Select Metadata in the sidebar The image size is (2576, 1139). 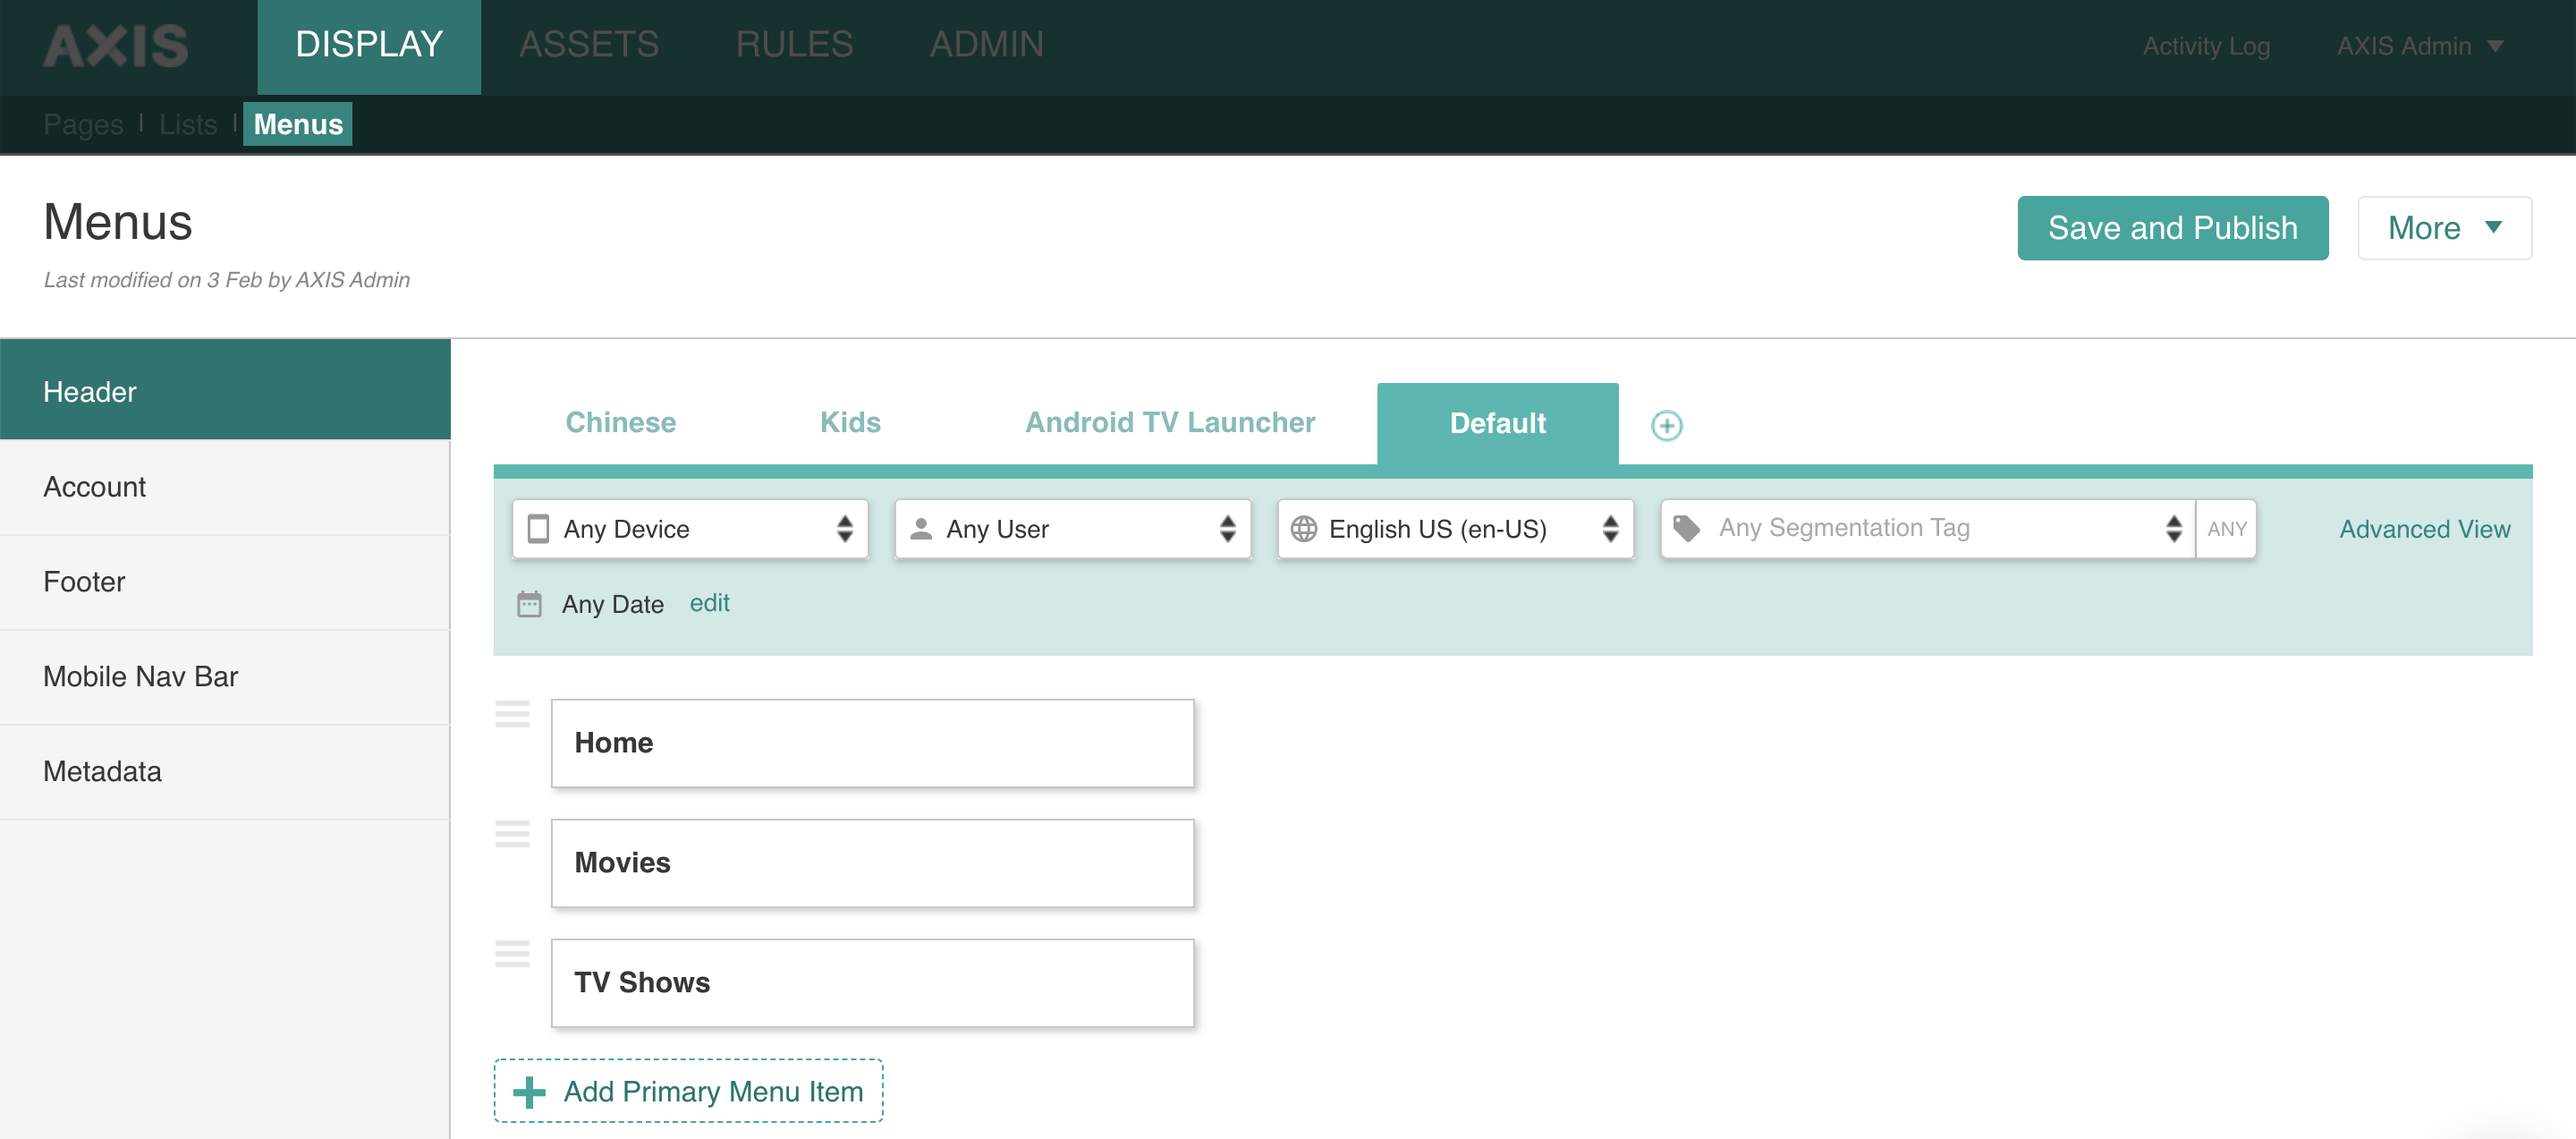225,772
